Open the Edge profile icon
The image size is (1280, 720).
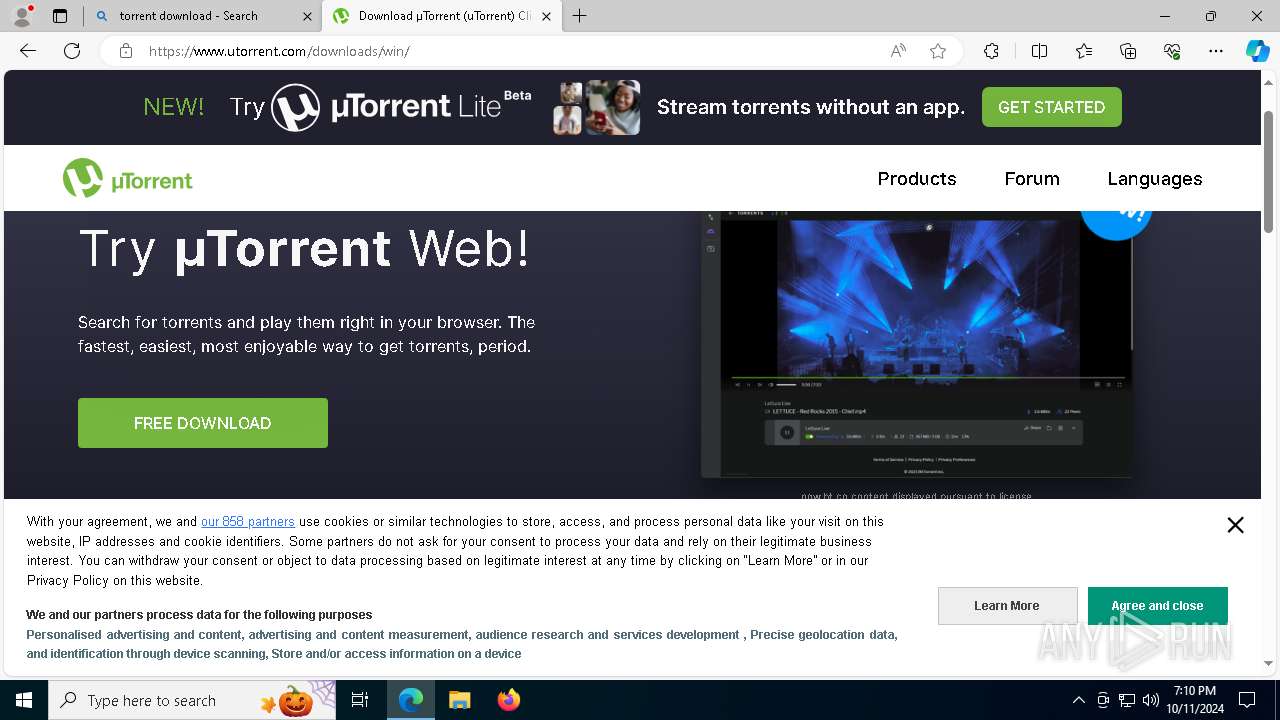(22, 16)
